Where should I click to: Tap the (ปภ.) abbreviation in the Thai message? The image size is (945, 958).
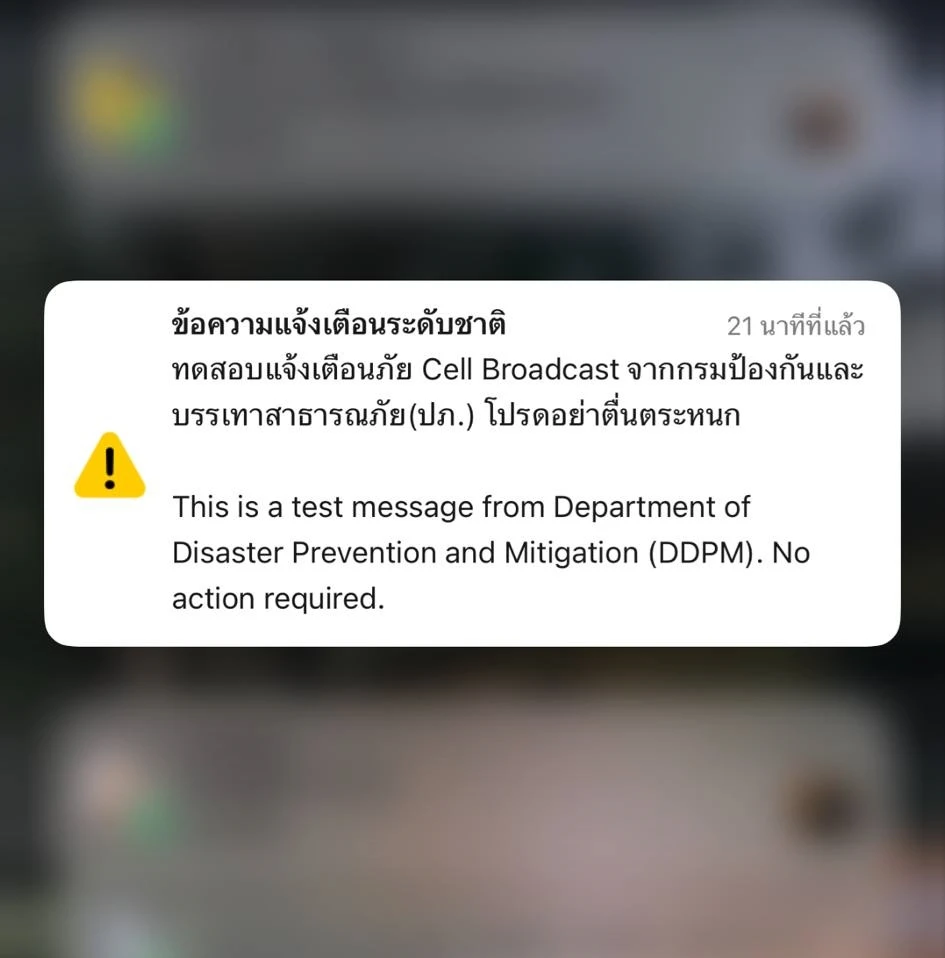tap(441, 416)
